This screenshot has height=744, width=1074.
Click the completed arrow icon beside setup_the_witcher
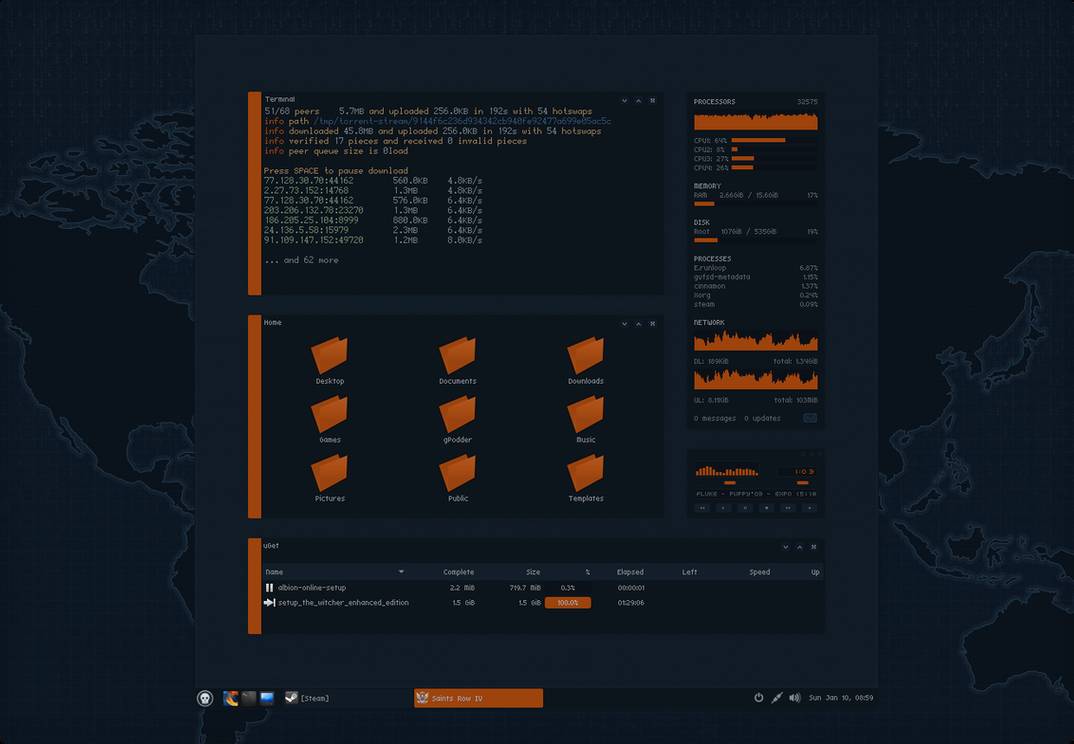tap(269, 603)
